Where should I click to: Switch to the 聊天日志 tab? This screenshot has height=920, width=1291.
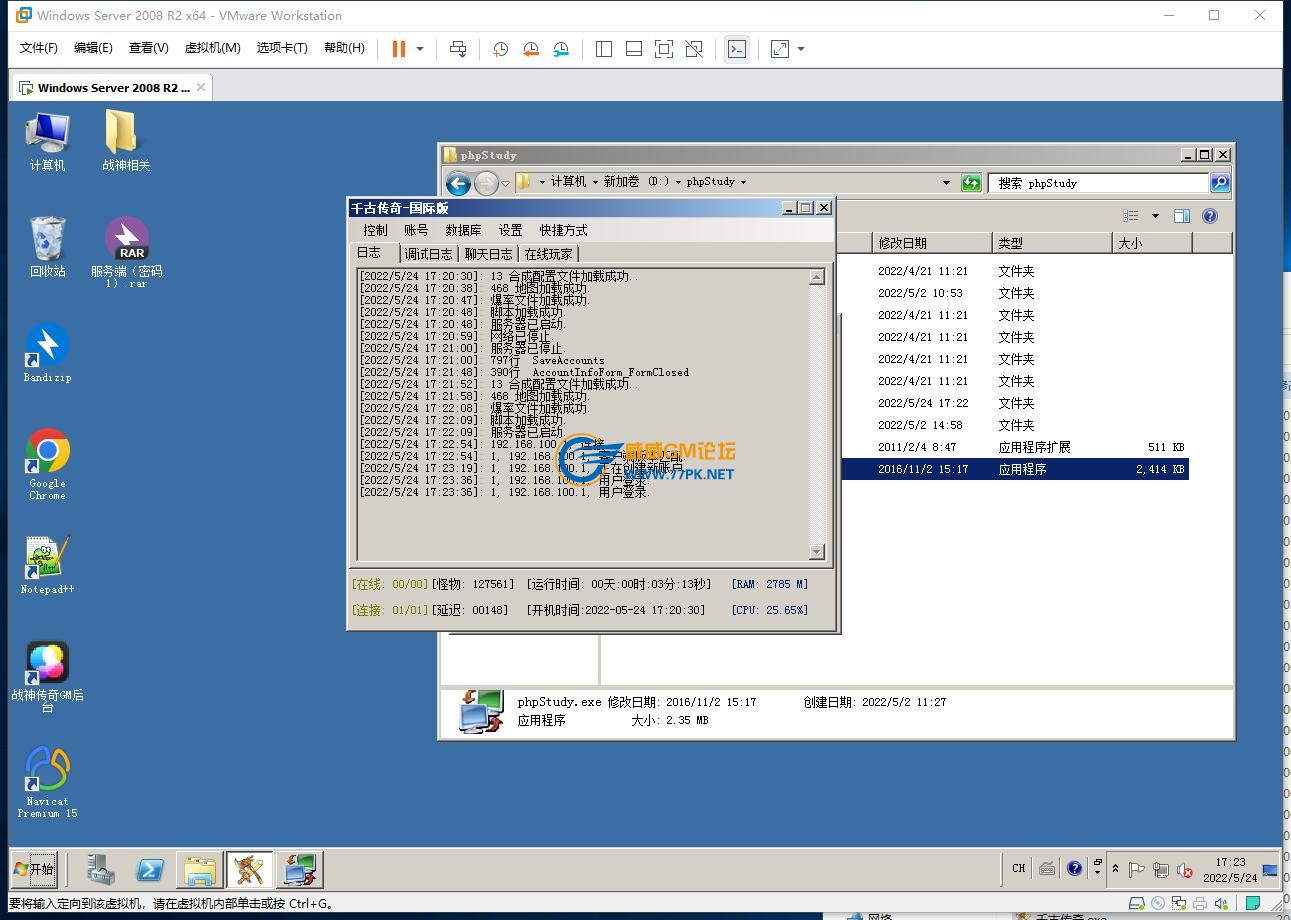point(488,254)
